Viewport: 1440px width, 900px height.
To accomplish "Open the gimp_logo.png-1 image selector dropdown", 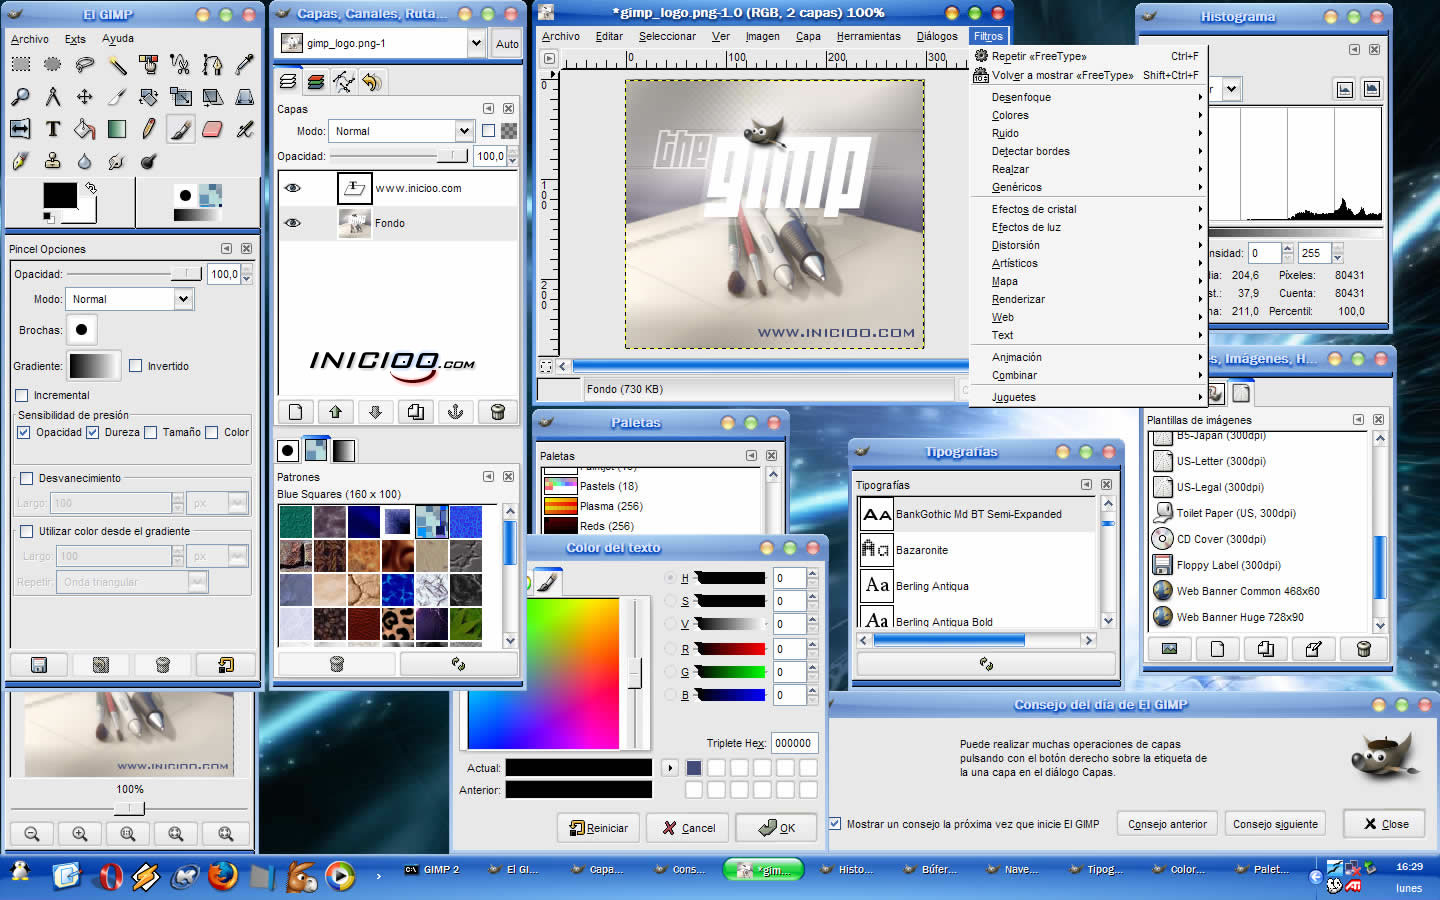I will (x=382, y=43).
